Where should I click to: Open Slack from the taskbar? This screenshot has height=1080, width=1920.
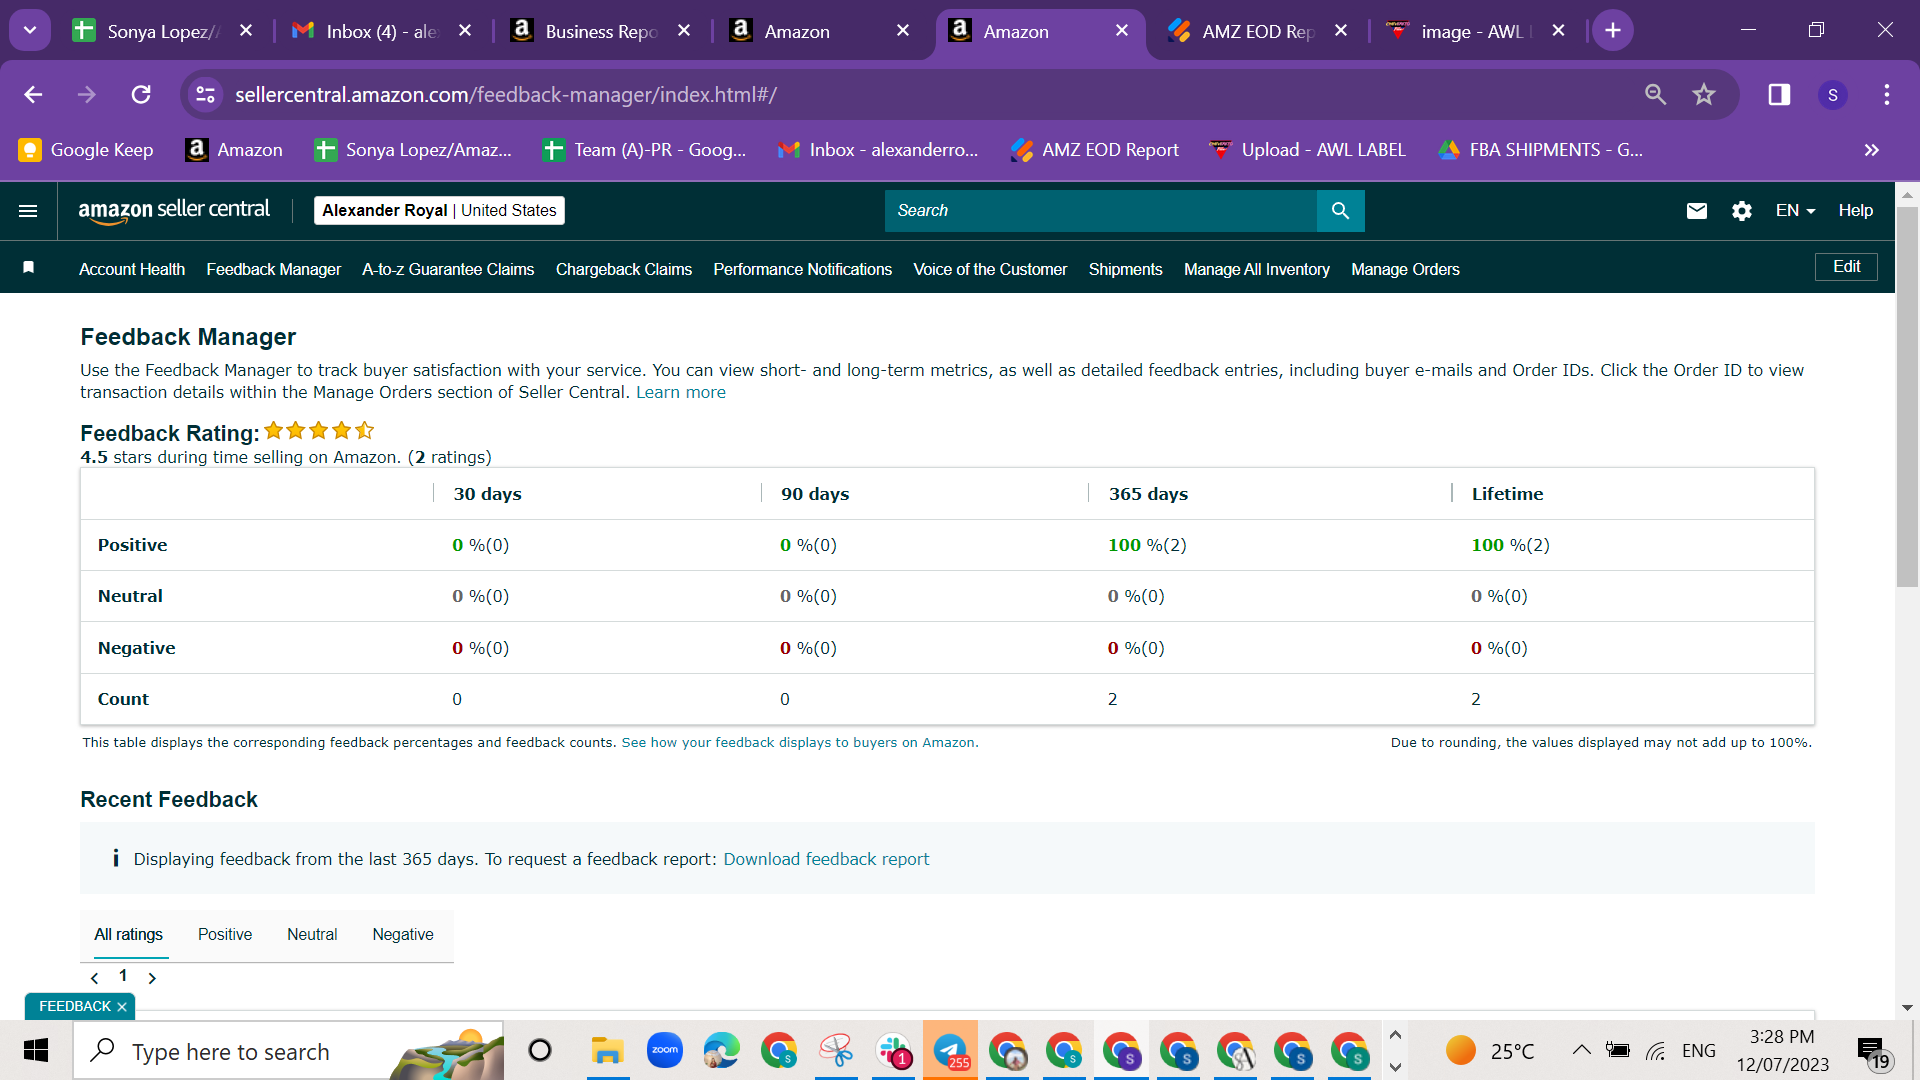pyautogui.click(x=893, y=1051)
